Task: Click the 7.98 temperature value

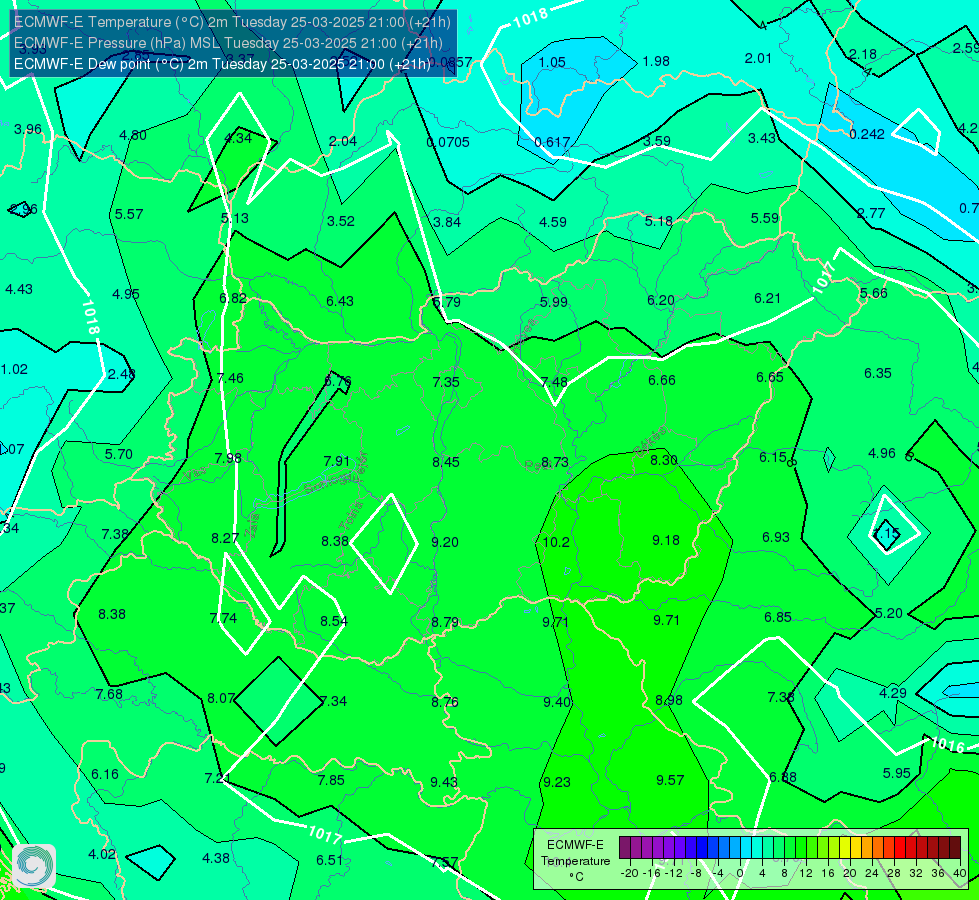Action: point(228,458)
